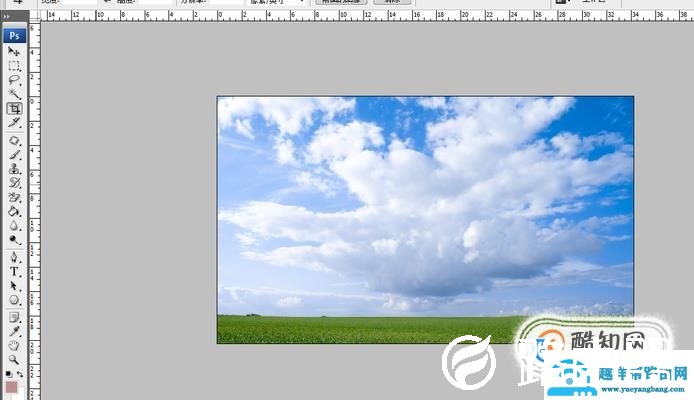The width and height of the screenshot is (694, 400).
Task: Select the Lasso tool
Action: (x=14, y=80)
